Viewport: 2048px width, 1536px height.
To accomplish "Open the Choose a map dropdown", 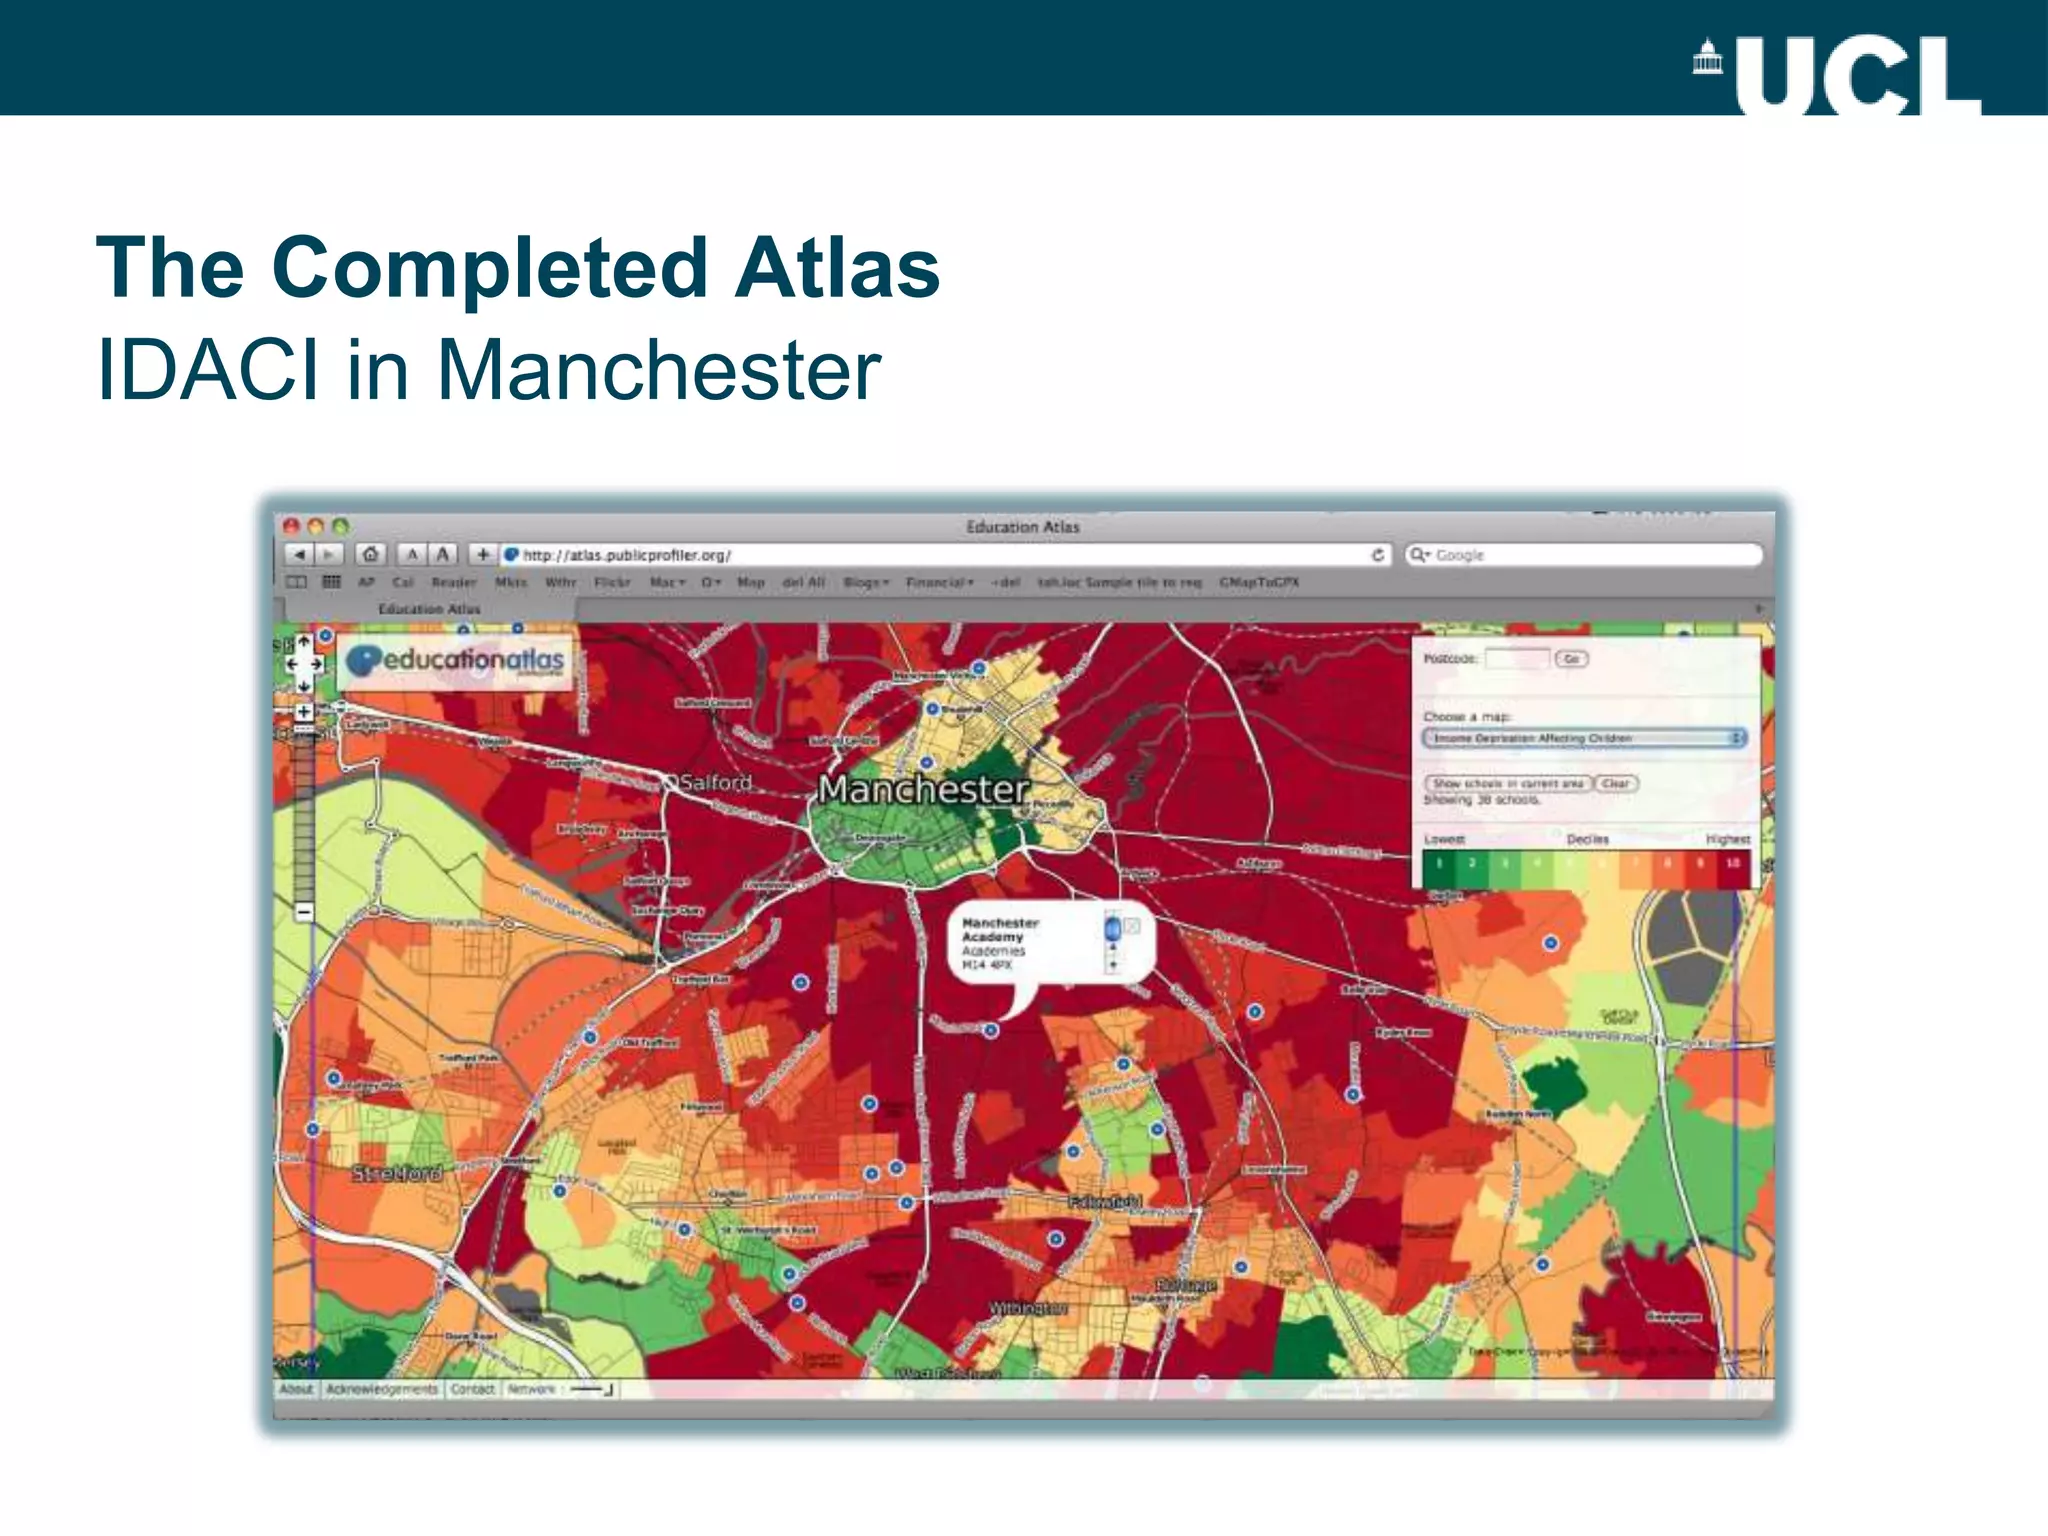I will coord(1584,738).
